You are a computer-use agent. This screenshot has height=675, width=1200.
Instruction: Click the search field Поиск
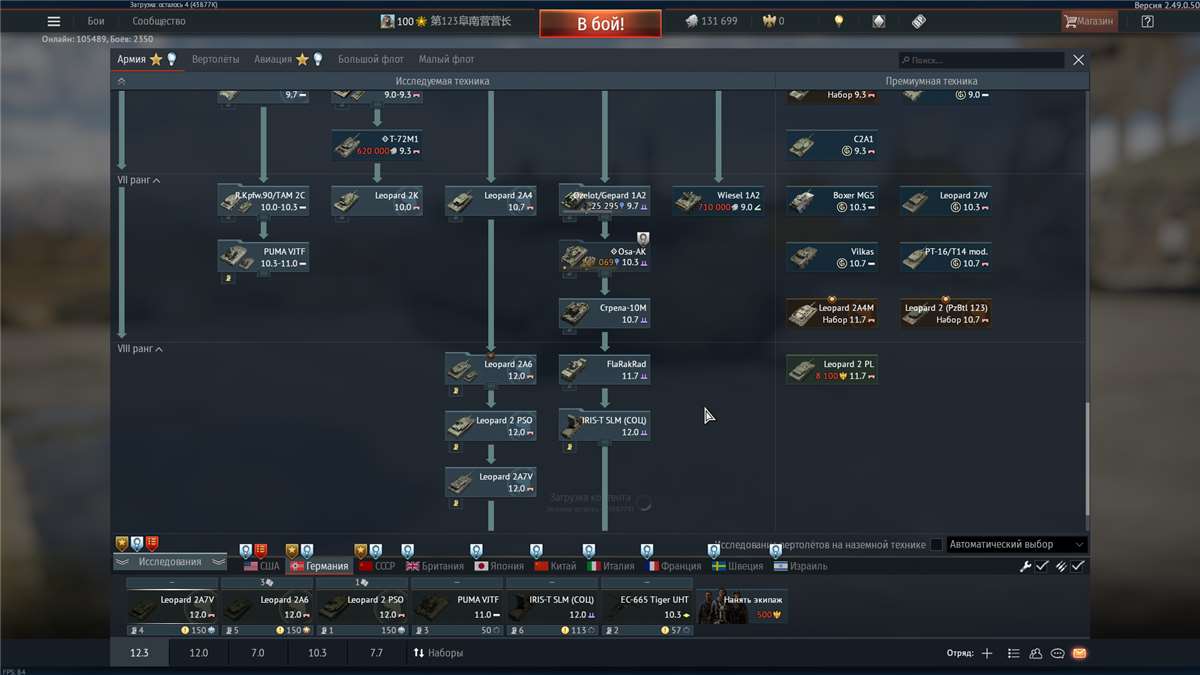[980, 60]
